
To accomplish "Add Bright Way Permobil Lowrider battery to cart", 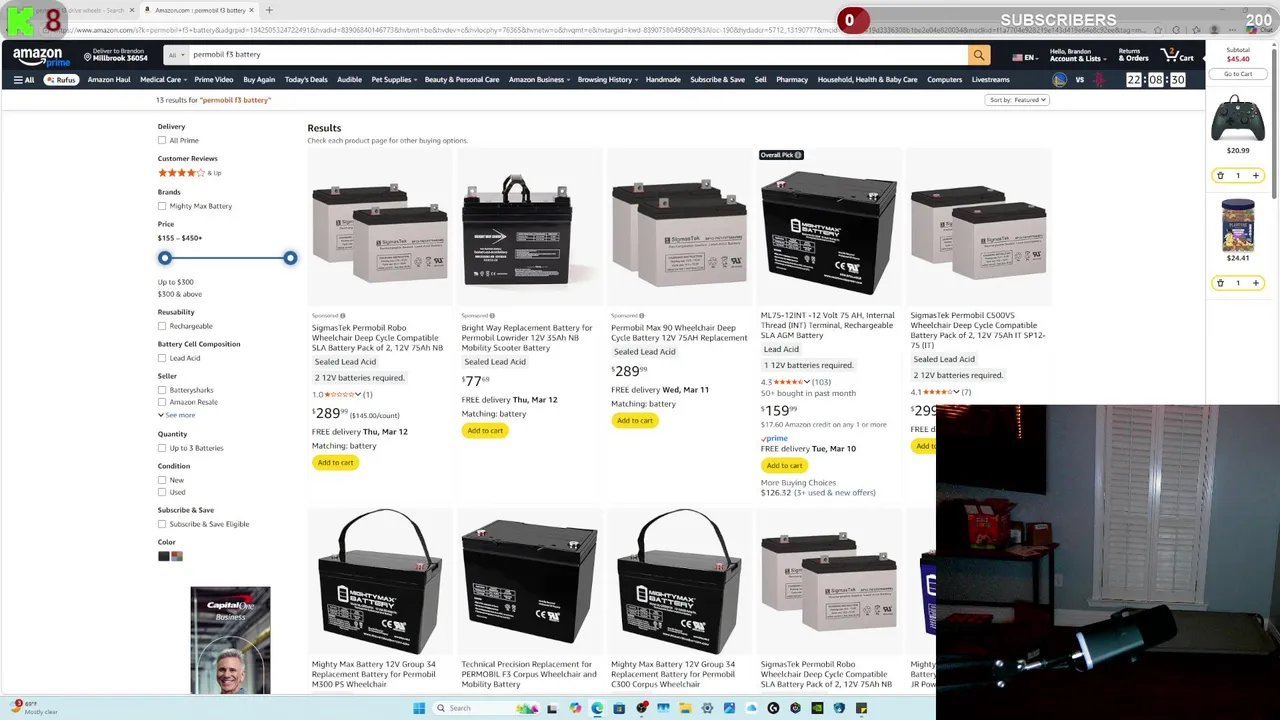I will (x=485, y=430).
